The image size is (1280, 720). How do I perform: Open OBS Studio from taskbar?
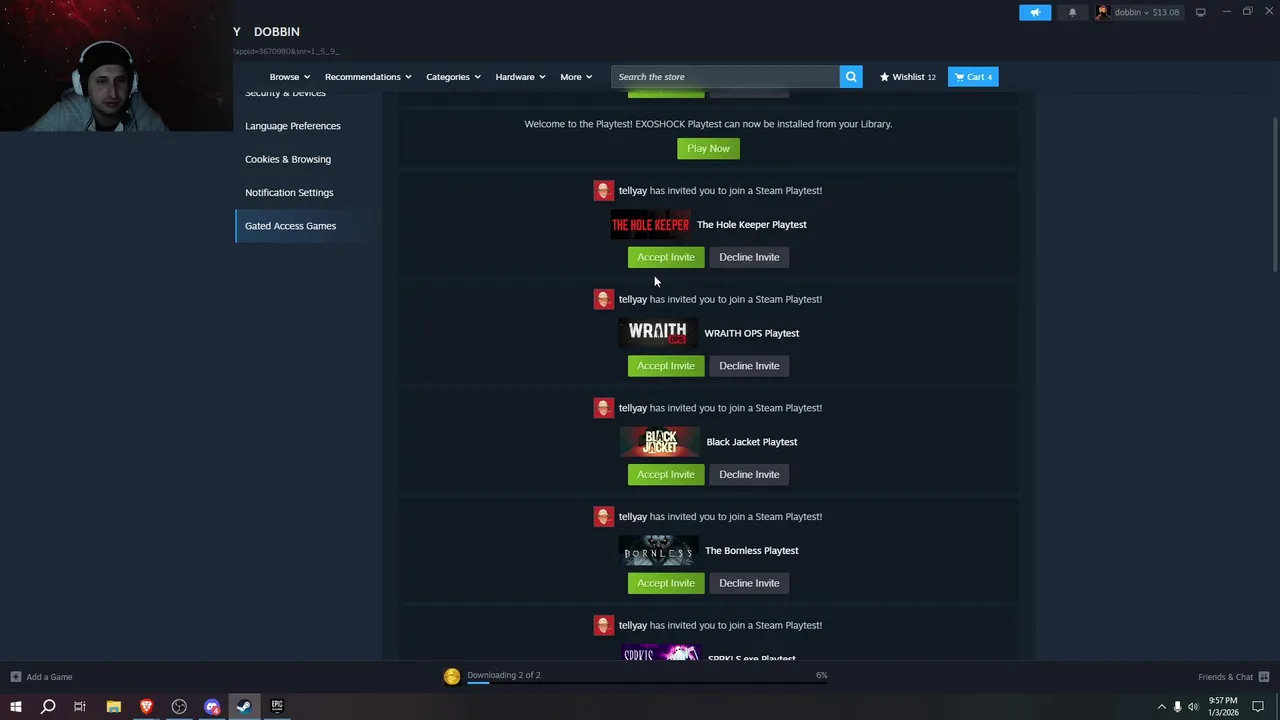tap(179, 707)
